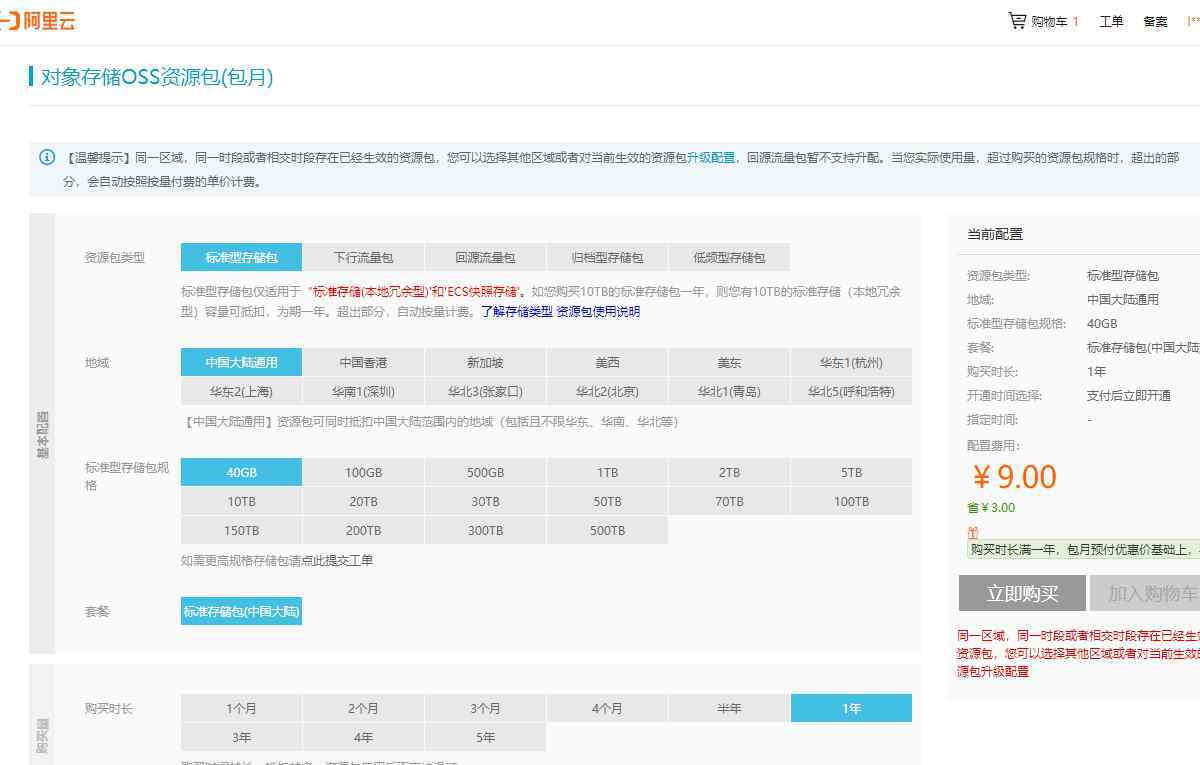
Task: Open the shopping cart icon
Action: [1017, 20]
